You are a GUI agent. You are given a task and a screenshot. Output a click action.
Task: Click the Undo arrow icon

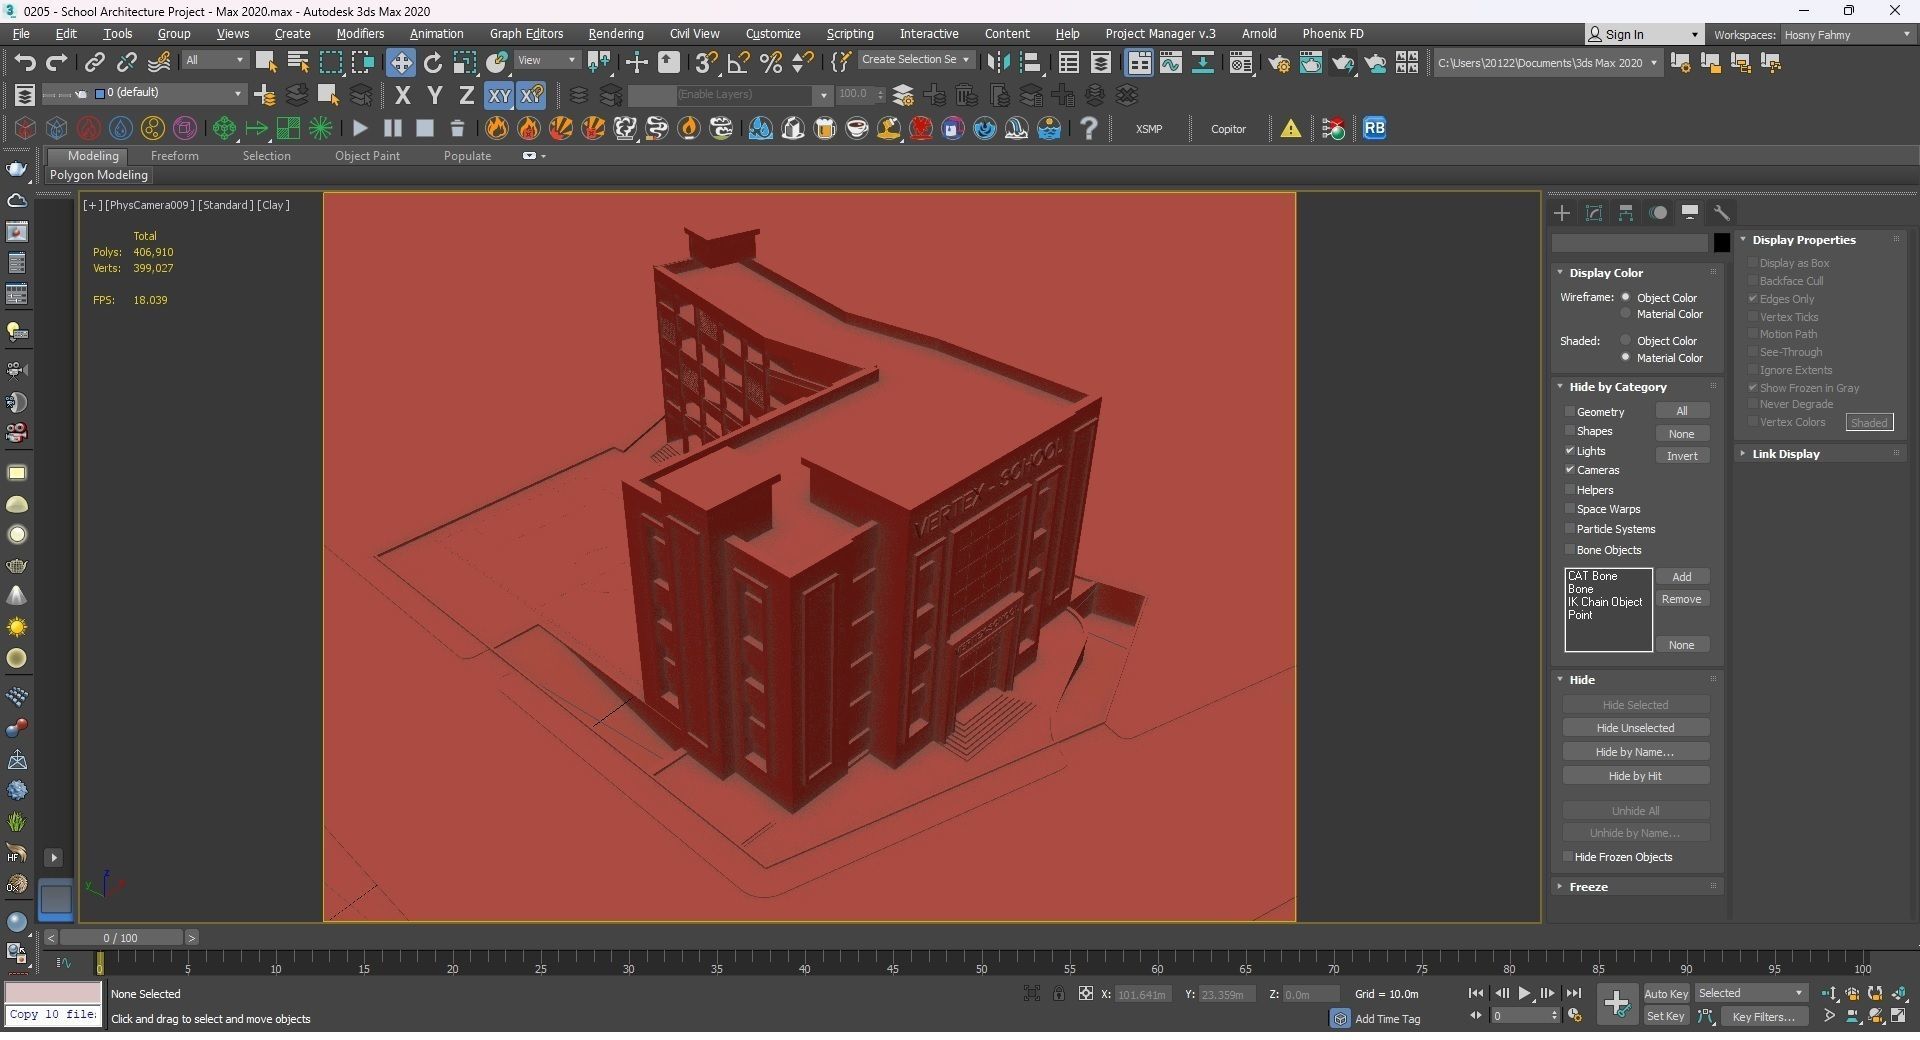click(x=25, y=63)
